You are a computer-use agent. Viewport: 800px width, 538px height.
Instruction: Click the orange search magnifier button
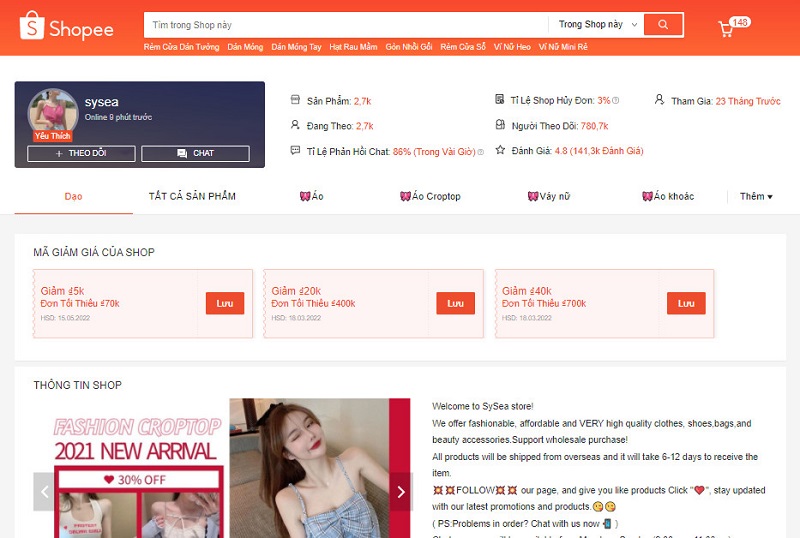click(x=663, y=25)
